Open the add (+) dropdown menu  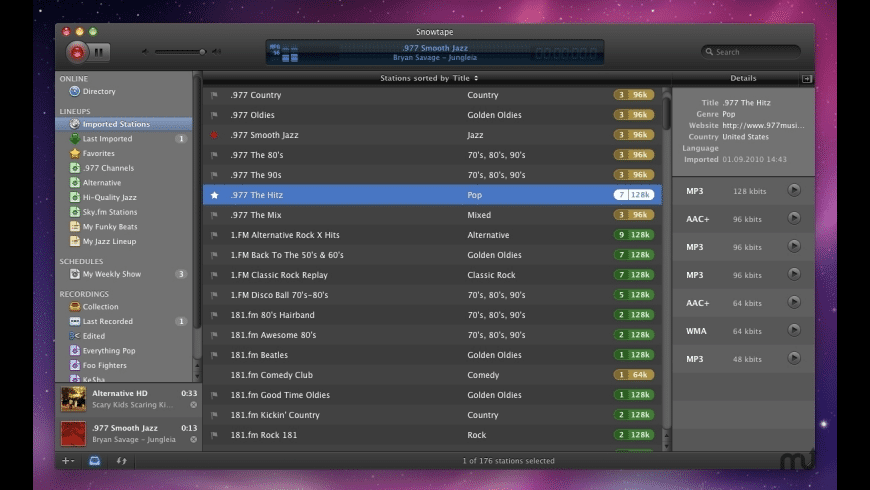(68, 461)
